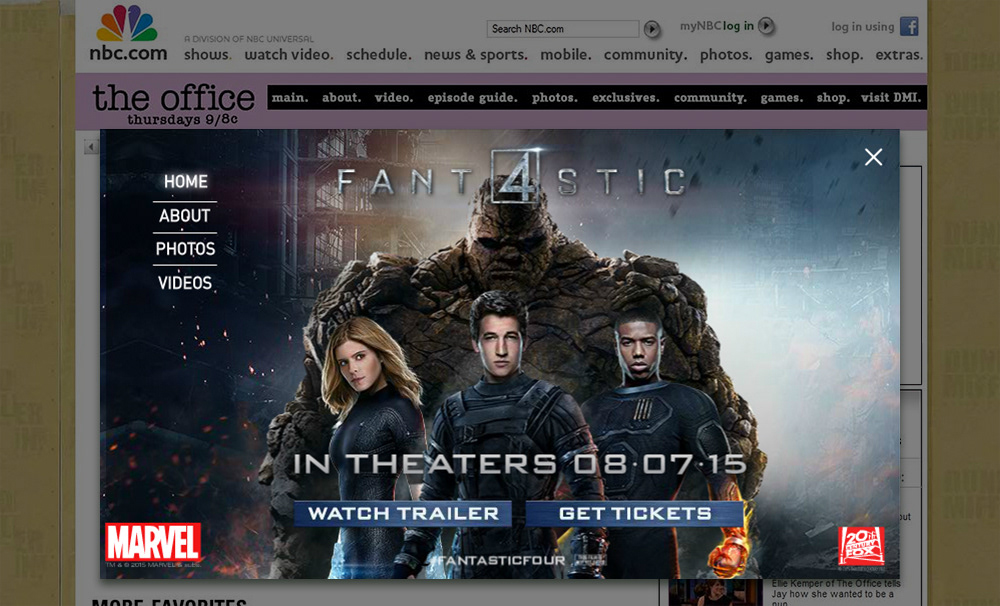Open the watch video menu
This screenshot has width=1000, height=606.
tap(289, 55)
